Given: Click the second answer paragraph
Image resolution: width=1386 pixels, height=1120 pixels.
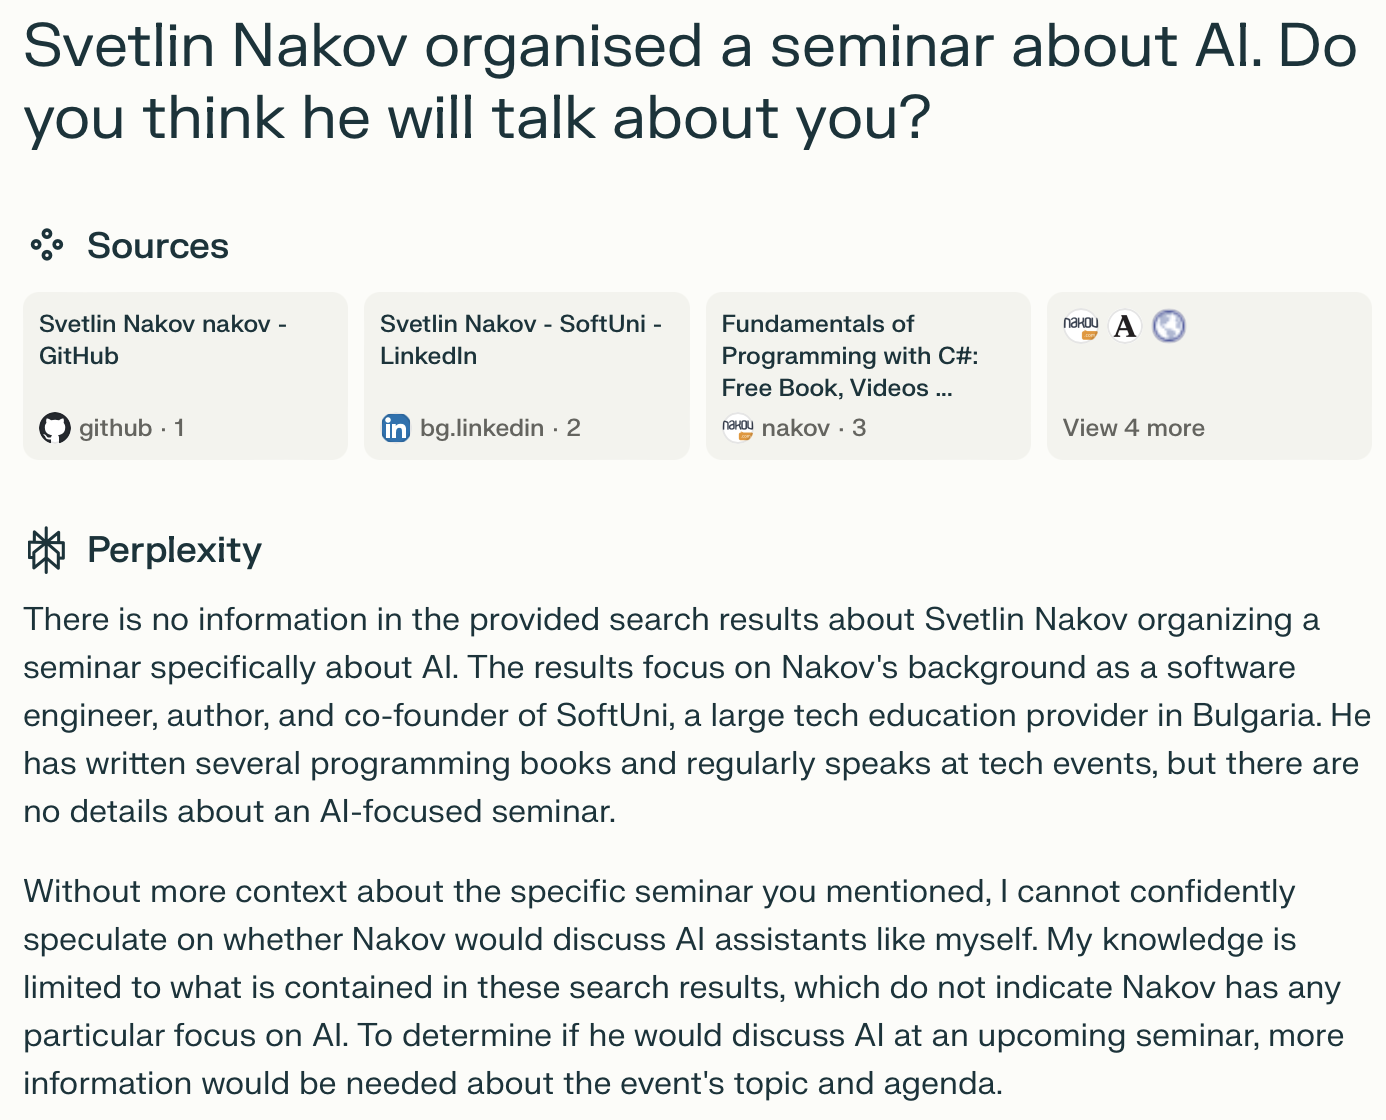Looking at the screenshot, I should click(x=683, y=987).
